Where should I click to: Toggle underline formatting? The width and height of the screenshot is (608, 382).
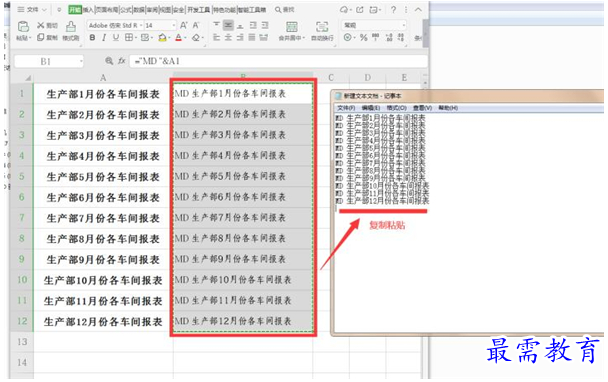pos(116,38)
